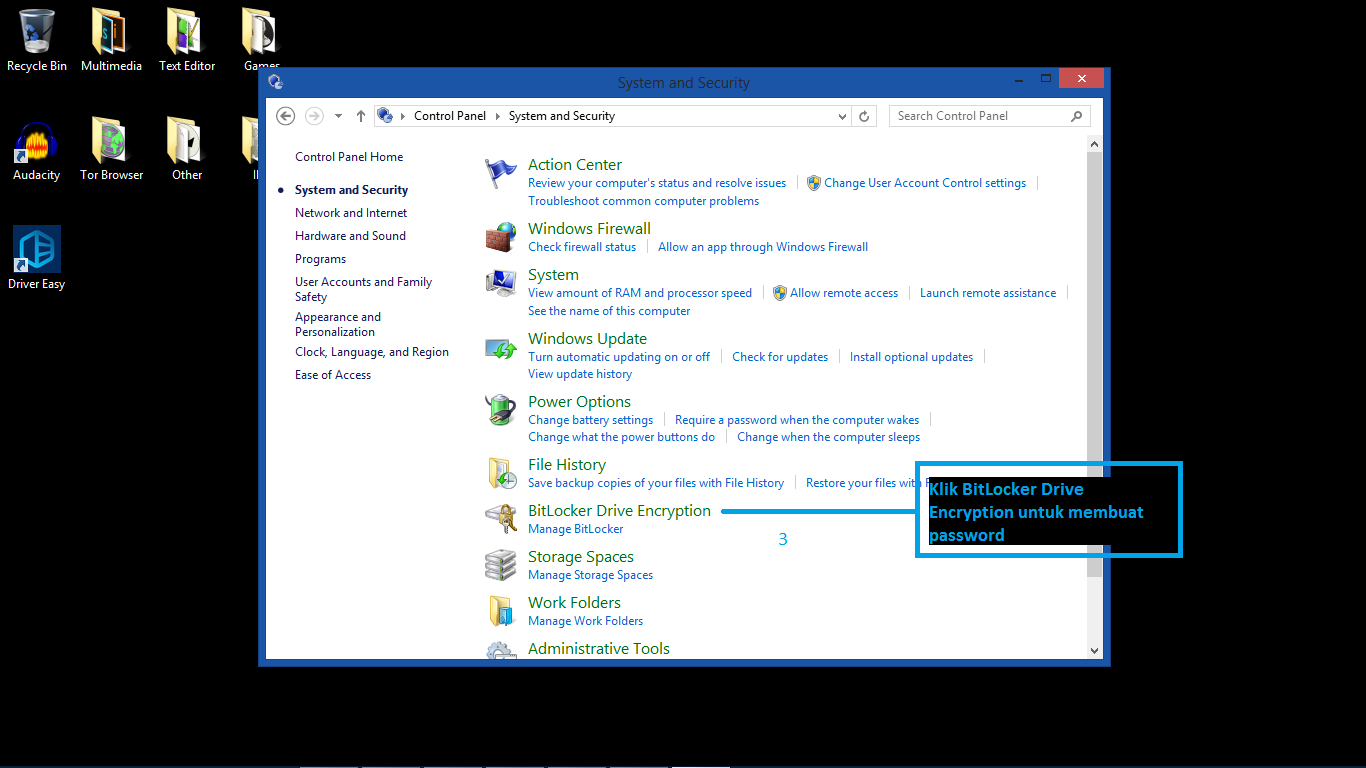The width and height of the screenshot is (1366, 768).
Task: Click Turn automatic updating on or off
Action: coord(619,357)
